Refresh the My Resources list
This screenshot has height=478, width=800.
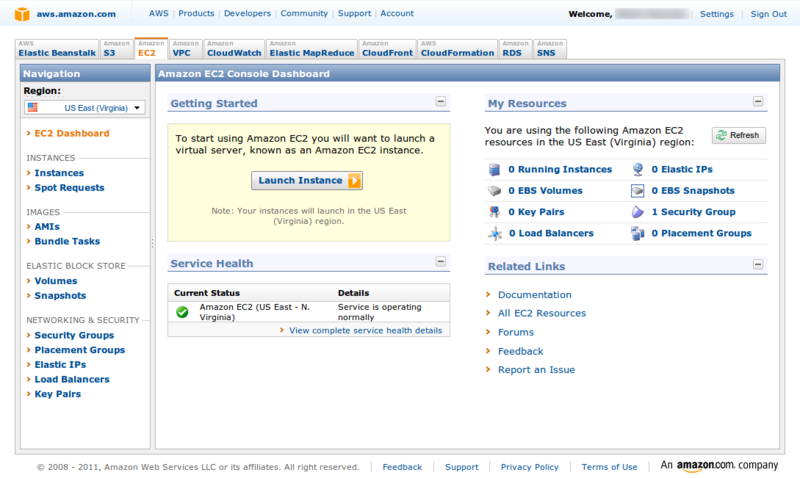(739, 135)
